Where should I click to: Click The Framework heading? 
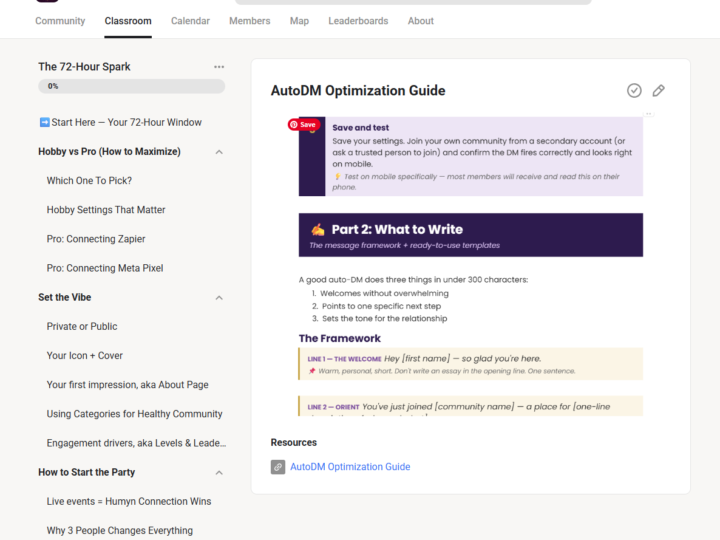(x=339, y=338)
